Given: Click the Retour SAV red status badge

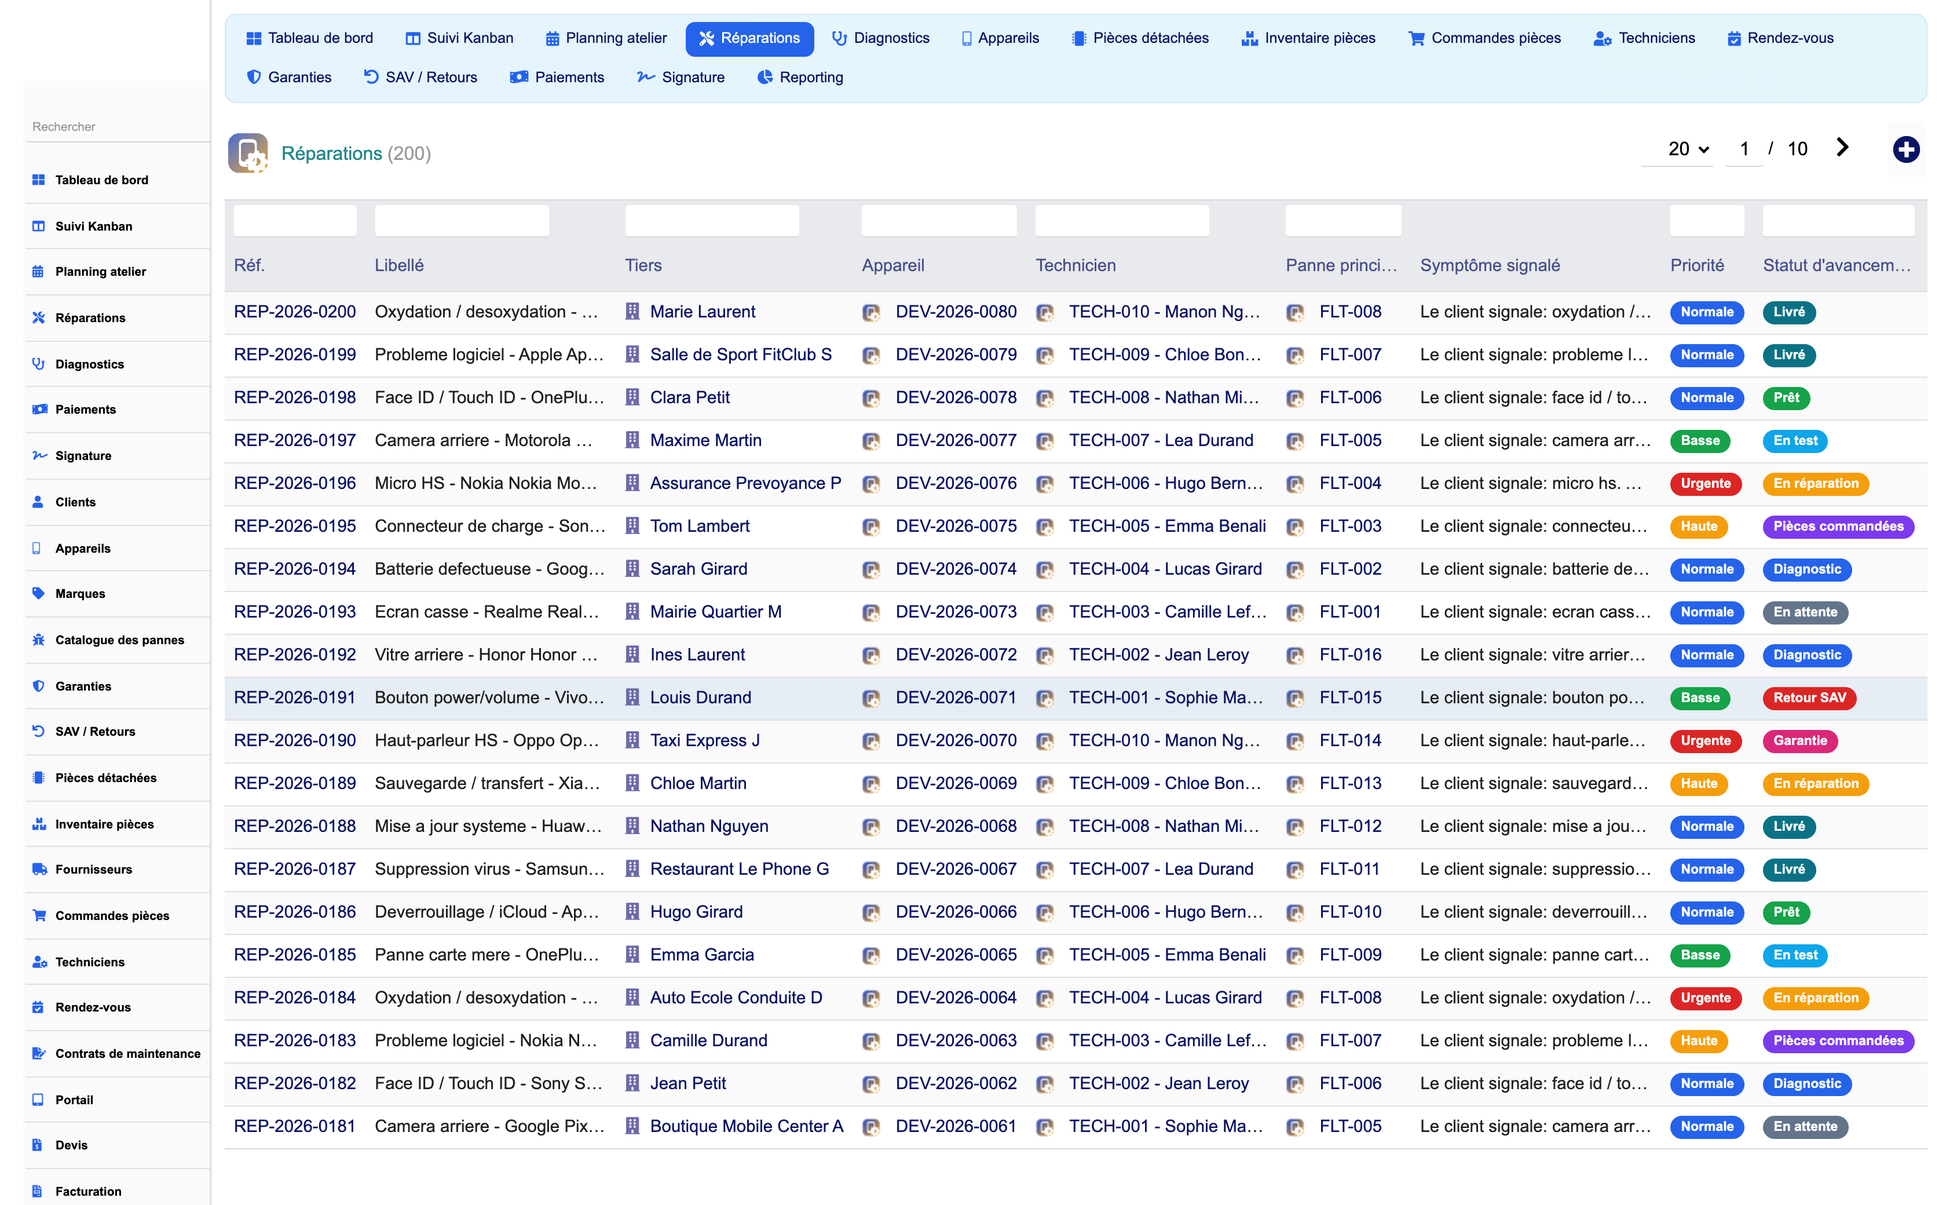Looking at the screenshot, I should coord(1809,698).
